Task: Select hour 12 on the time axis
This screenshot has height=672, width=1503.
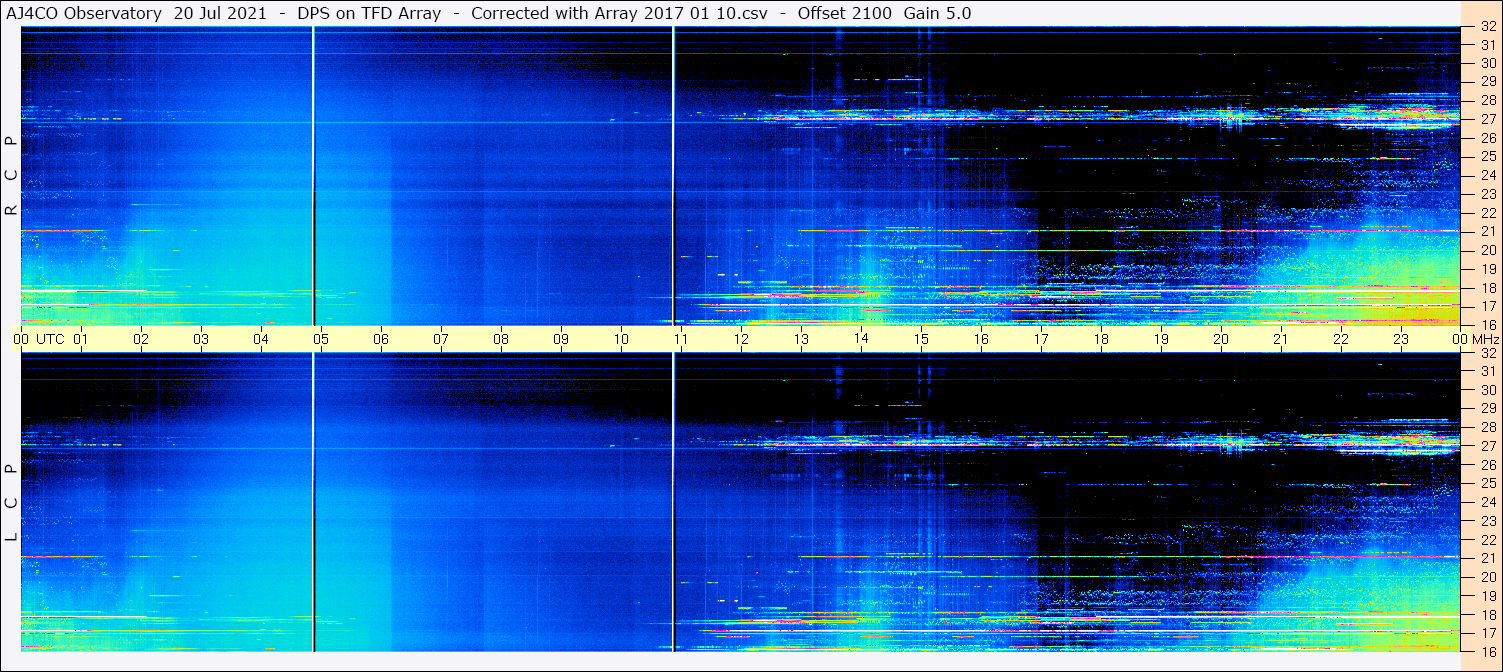Action: point(741,339)
